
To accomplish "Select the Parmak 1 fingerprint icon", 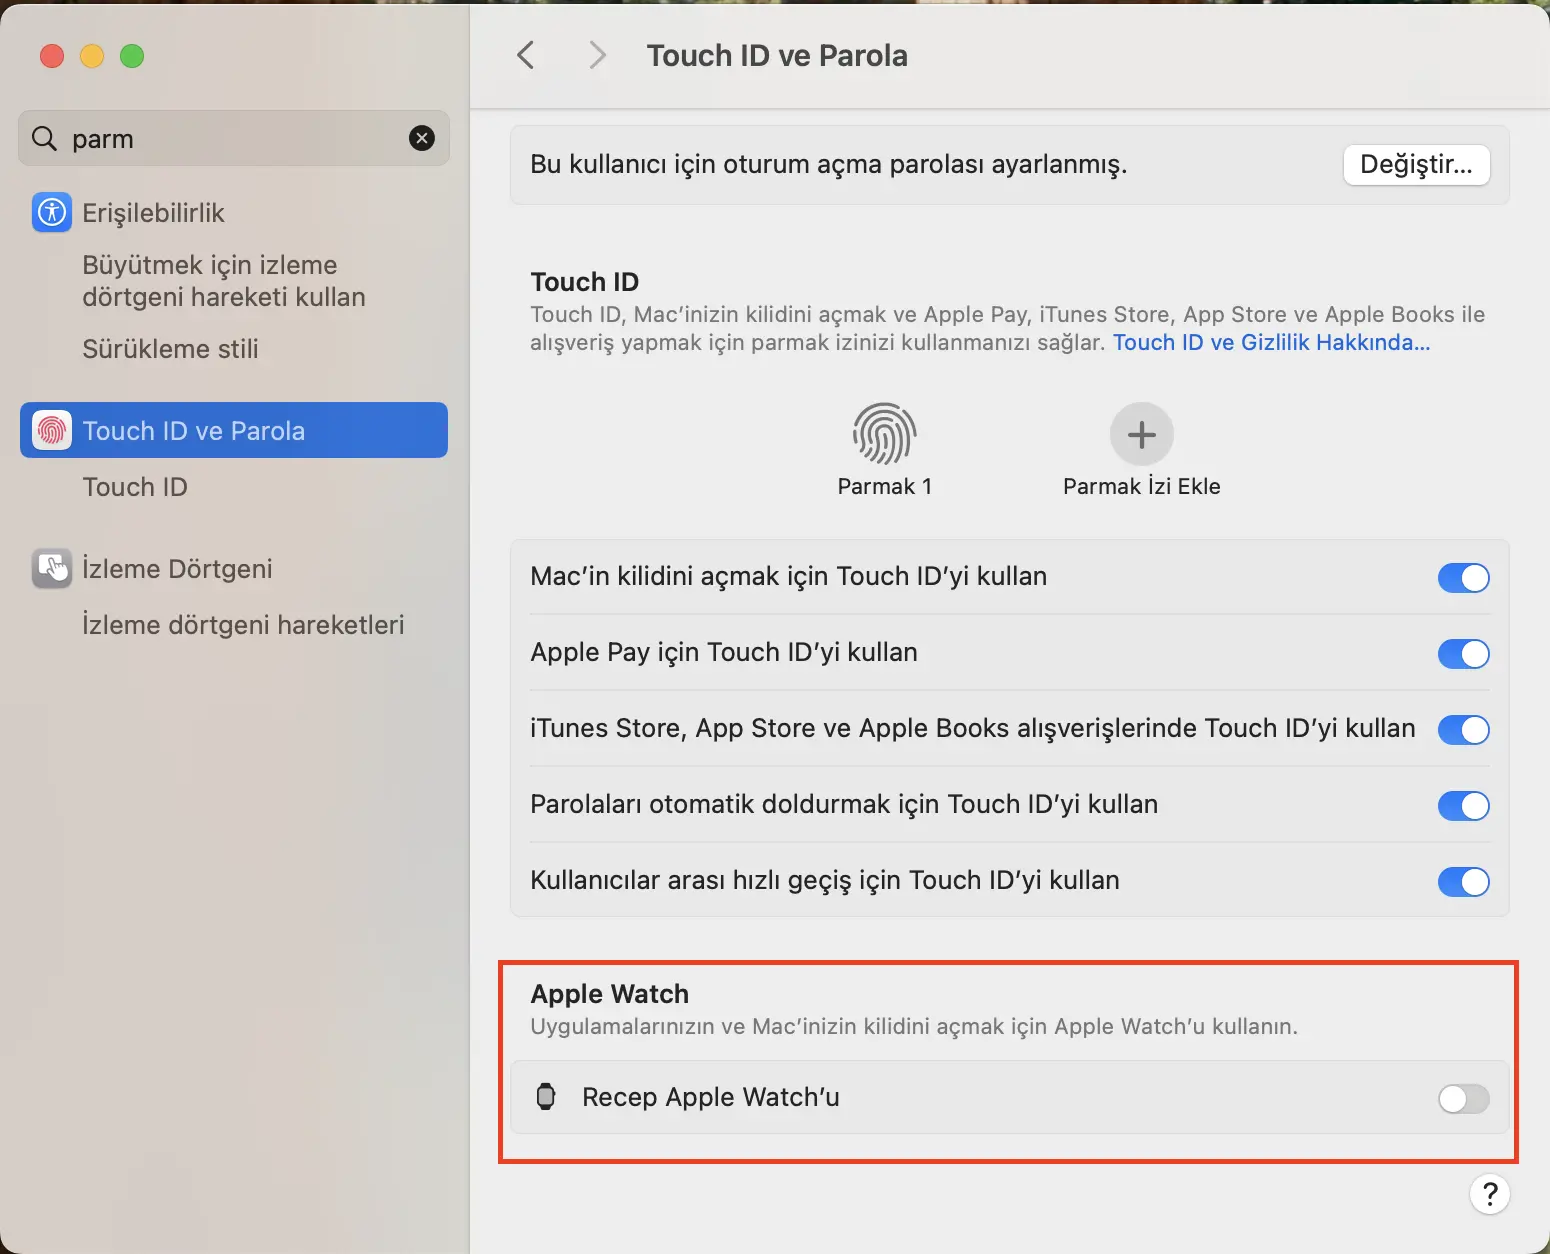I will (x=884, y=434).
